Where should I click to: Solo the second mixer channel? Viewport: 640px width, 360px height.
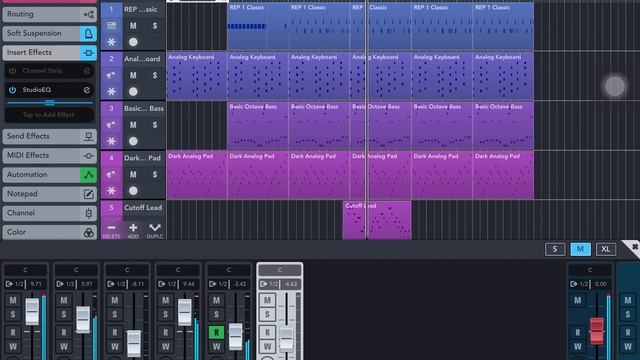[x=64, y=314]
